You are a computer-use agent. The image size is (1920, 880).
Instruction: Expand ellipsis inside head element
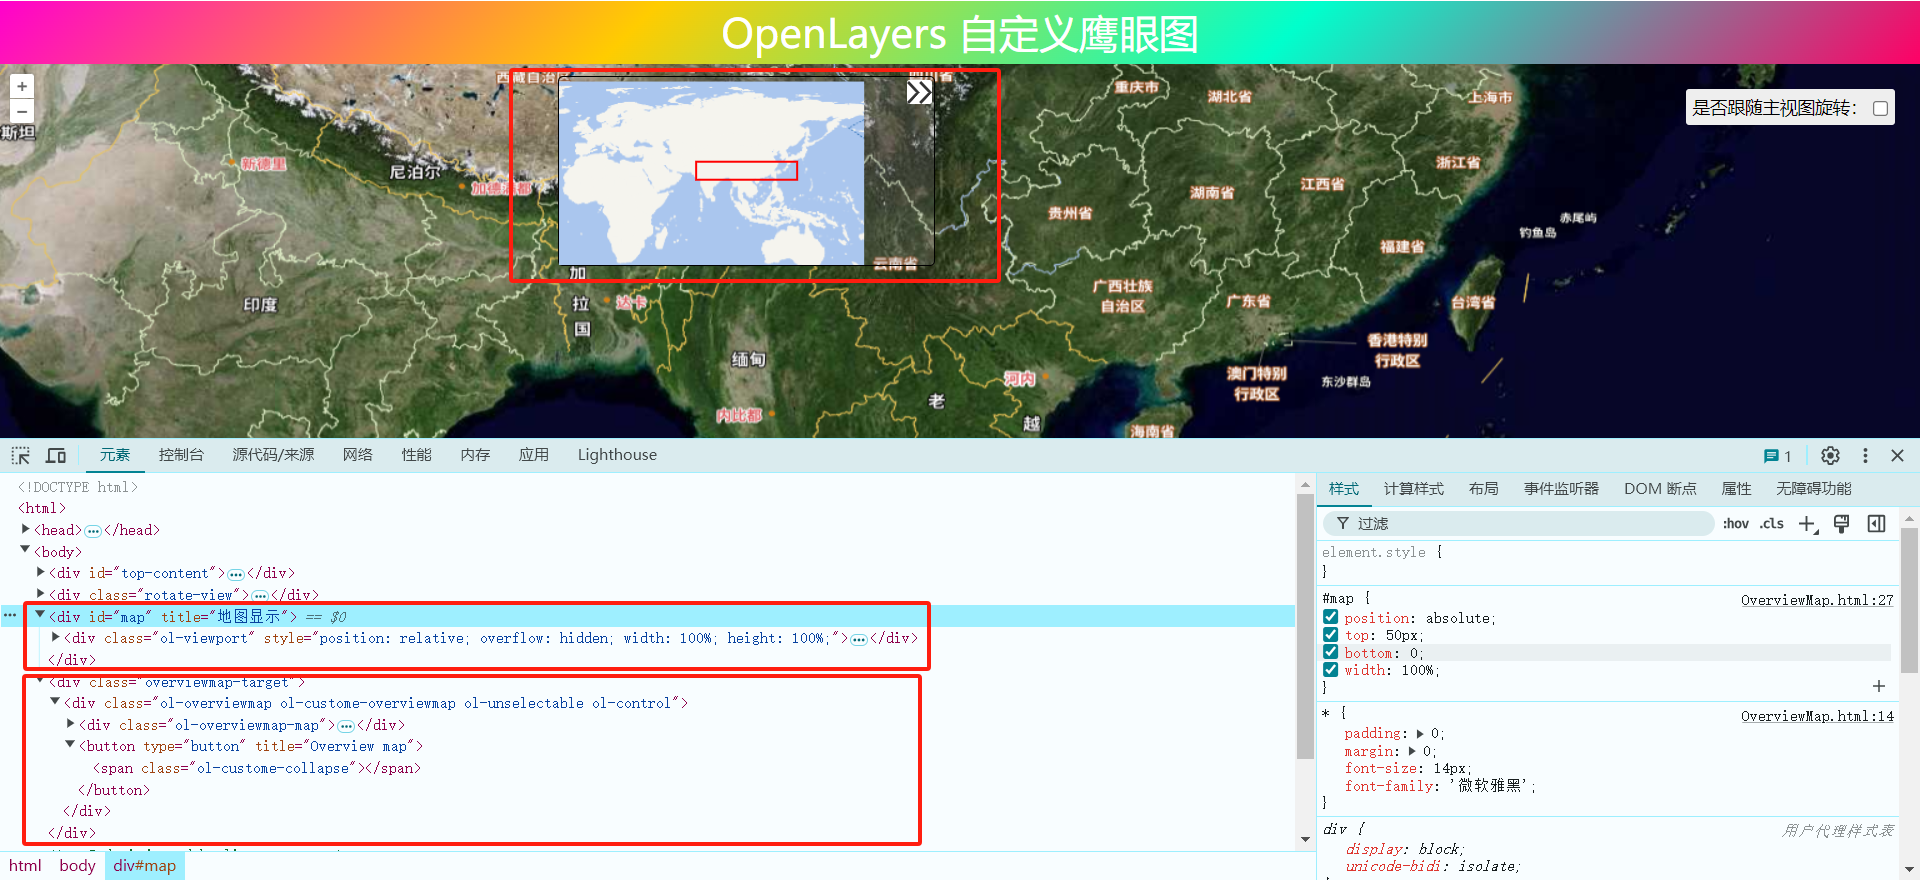click(x=93, y=531)
